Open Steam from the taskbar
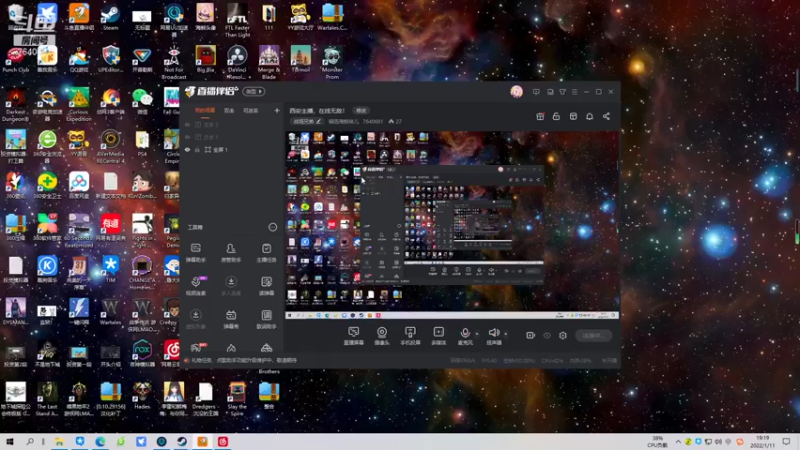Image resolution: width=800 pixels, height=450 pixels. pos(182,442)
